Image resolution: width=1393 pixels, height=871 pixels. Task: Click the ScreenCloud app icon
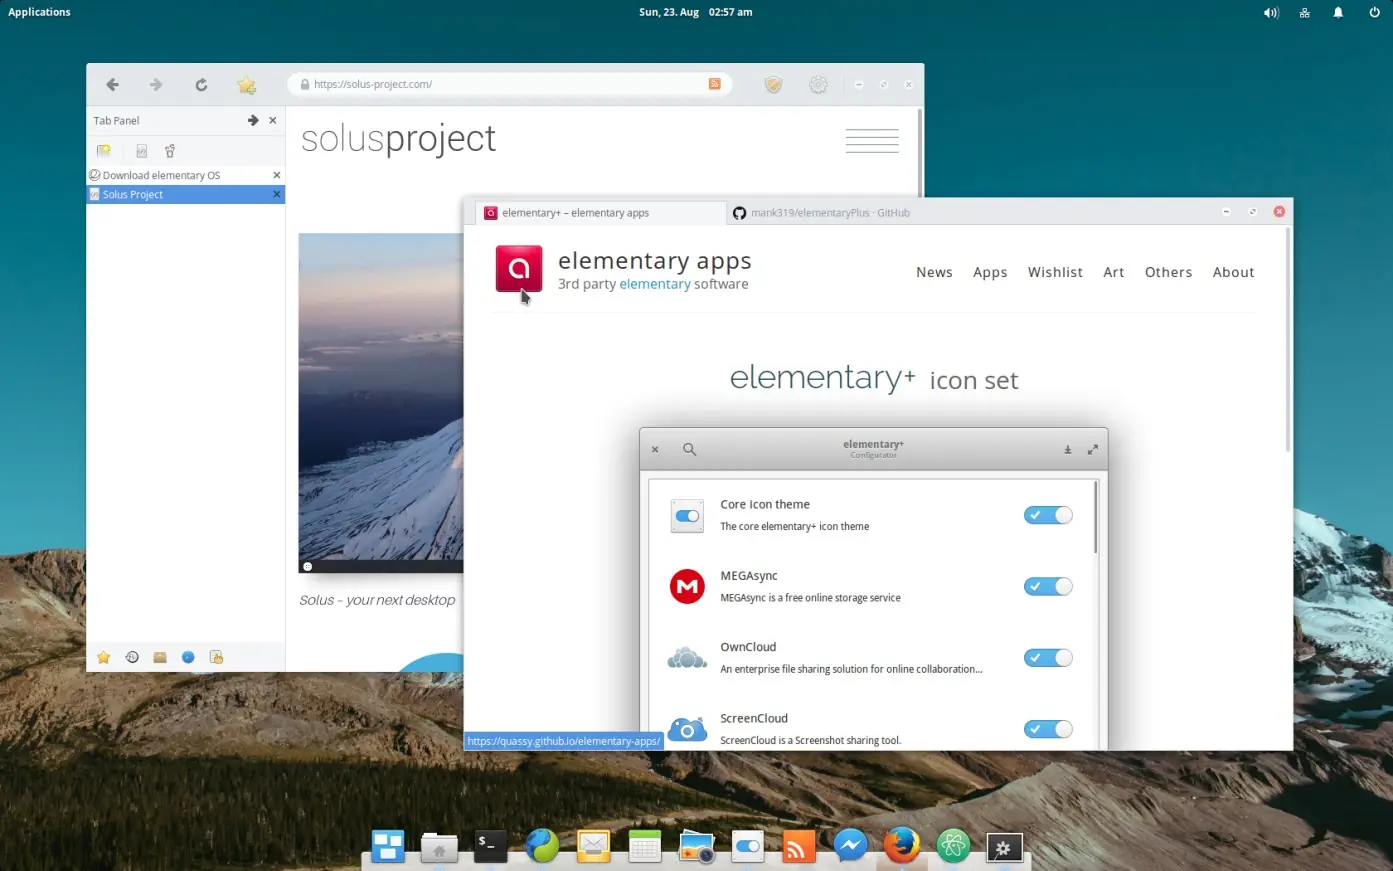click(687, 729)
